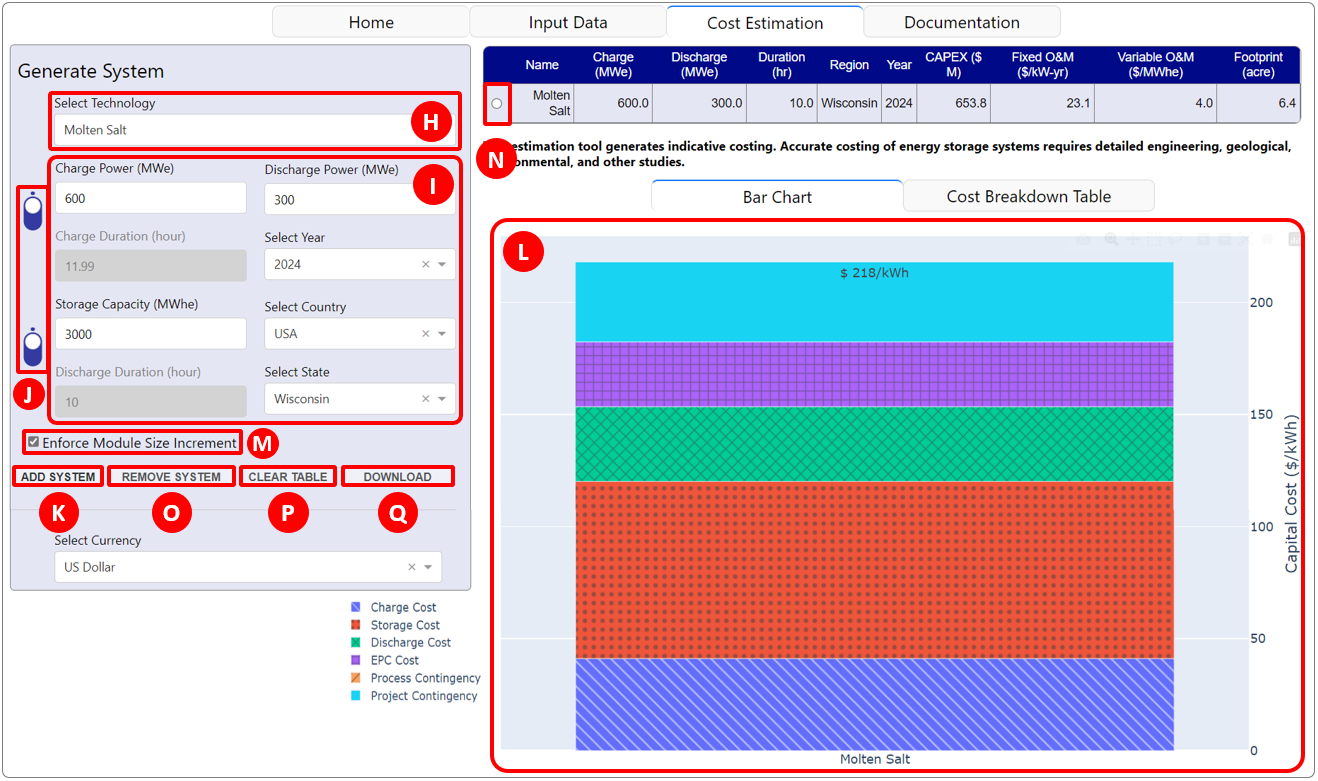Select the Molten Salt row radio button
This screenshot has height=781, width=1318.
click(497, 104)
